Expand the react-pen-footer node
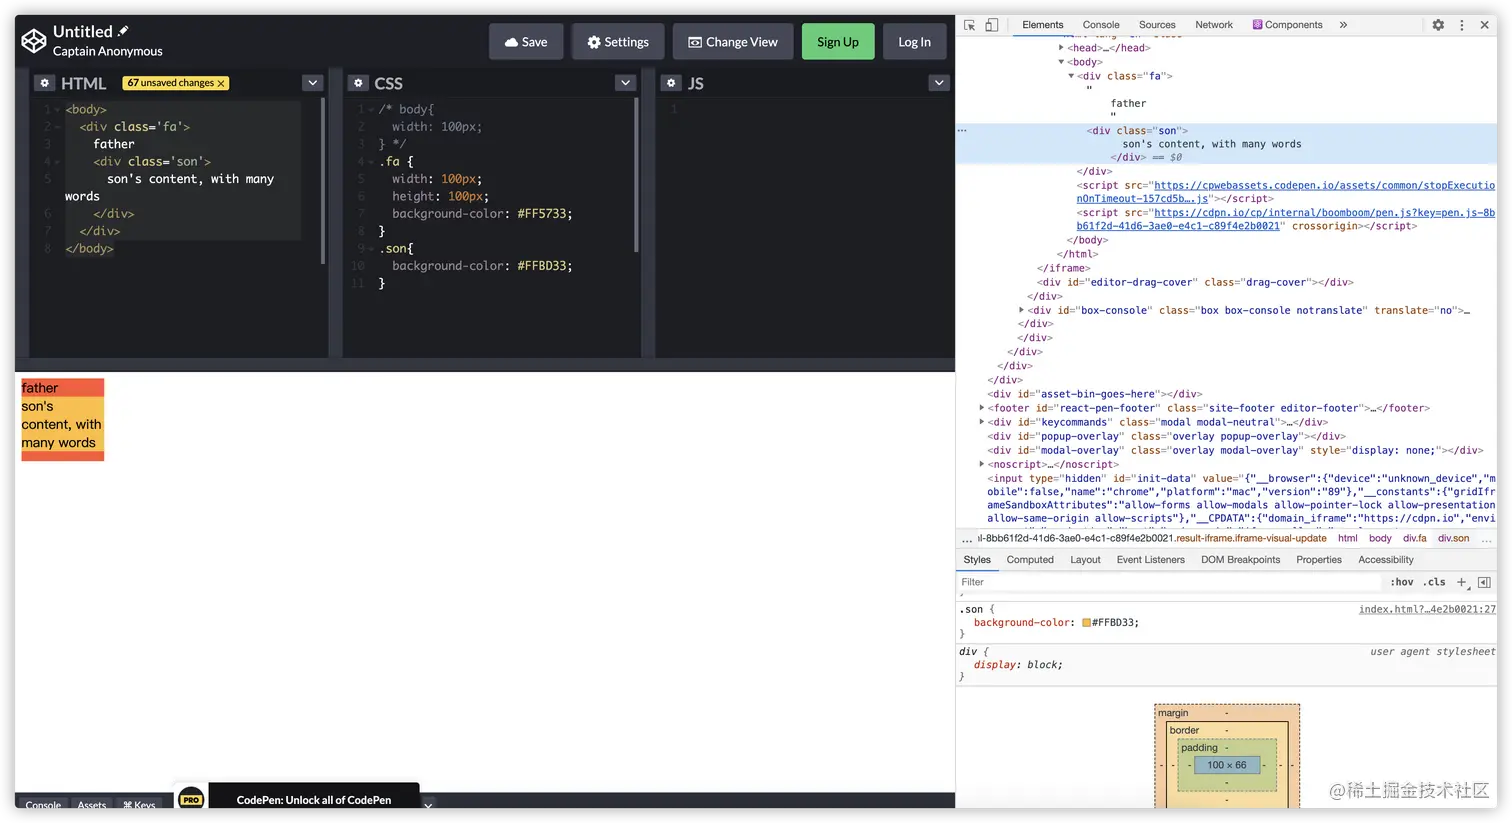 pos(981,408)
